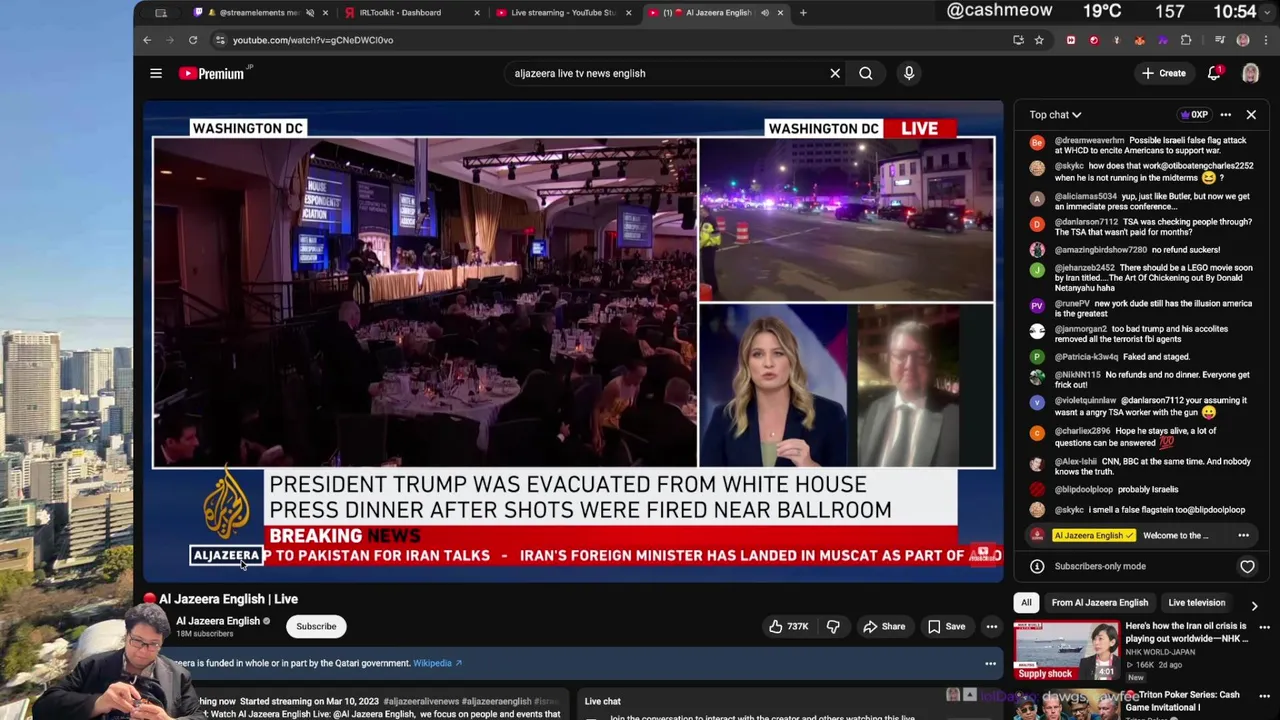This screenshot has height=720, width=1280.
Task: Open the Al Jazeera English channel name
Action: 218,621
